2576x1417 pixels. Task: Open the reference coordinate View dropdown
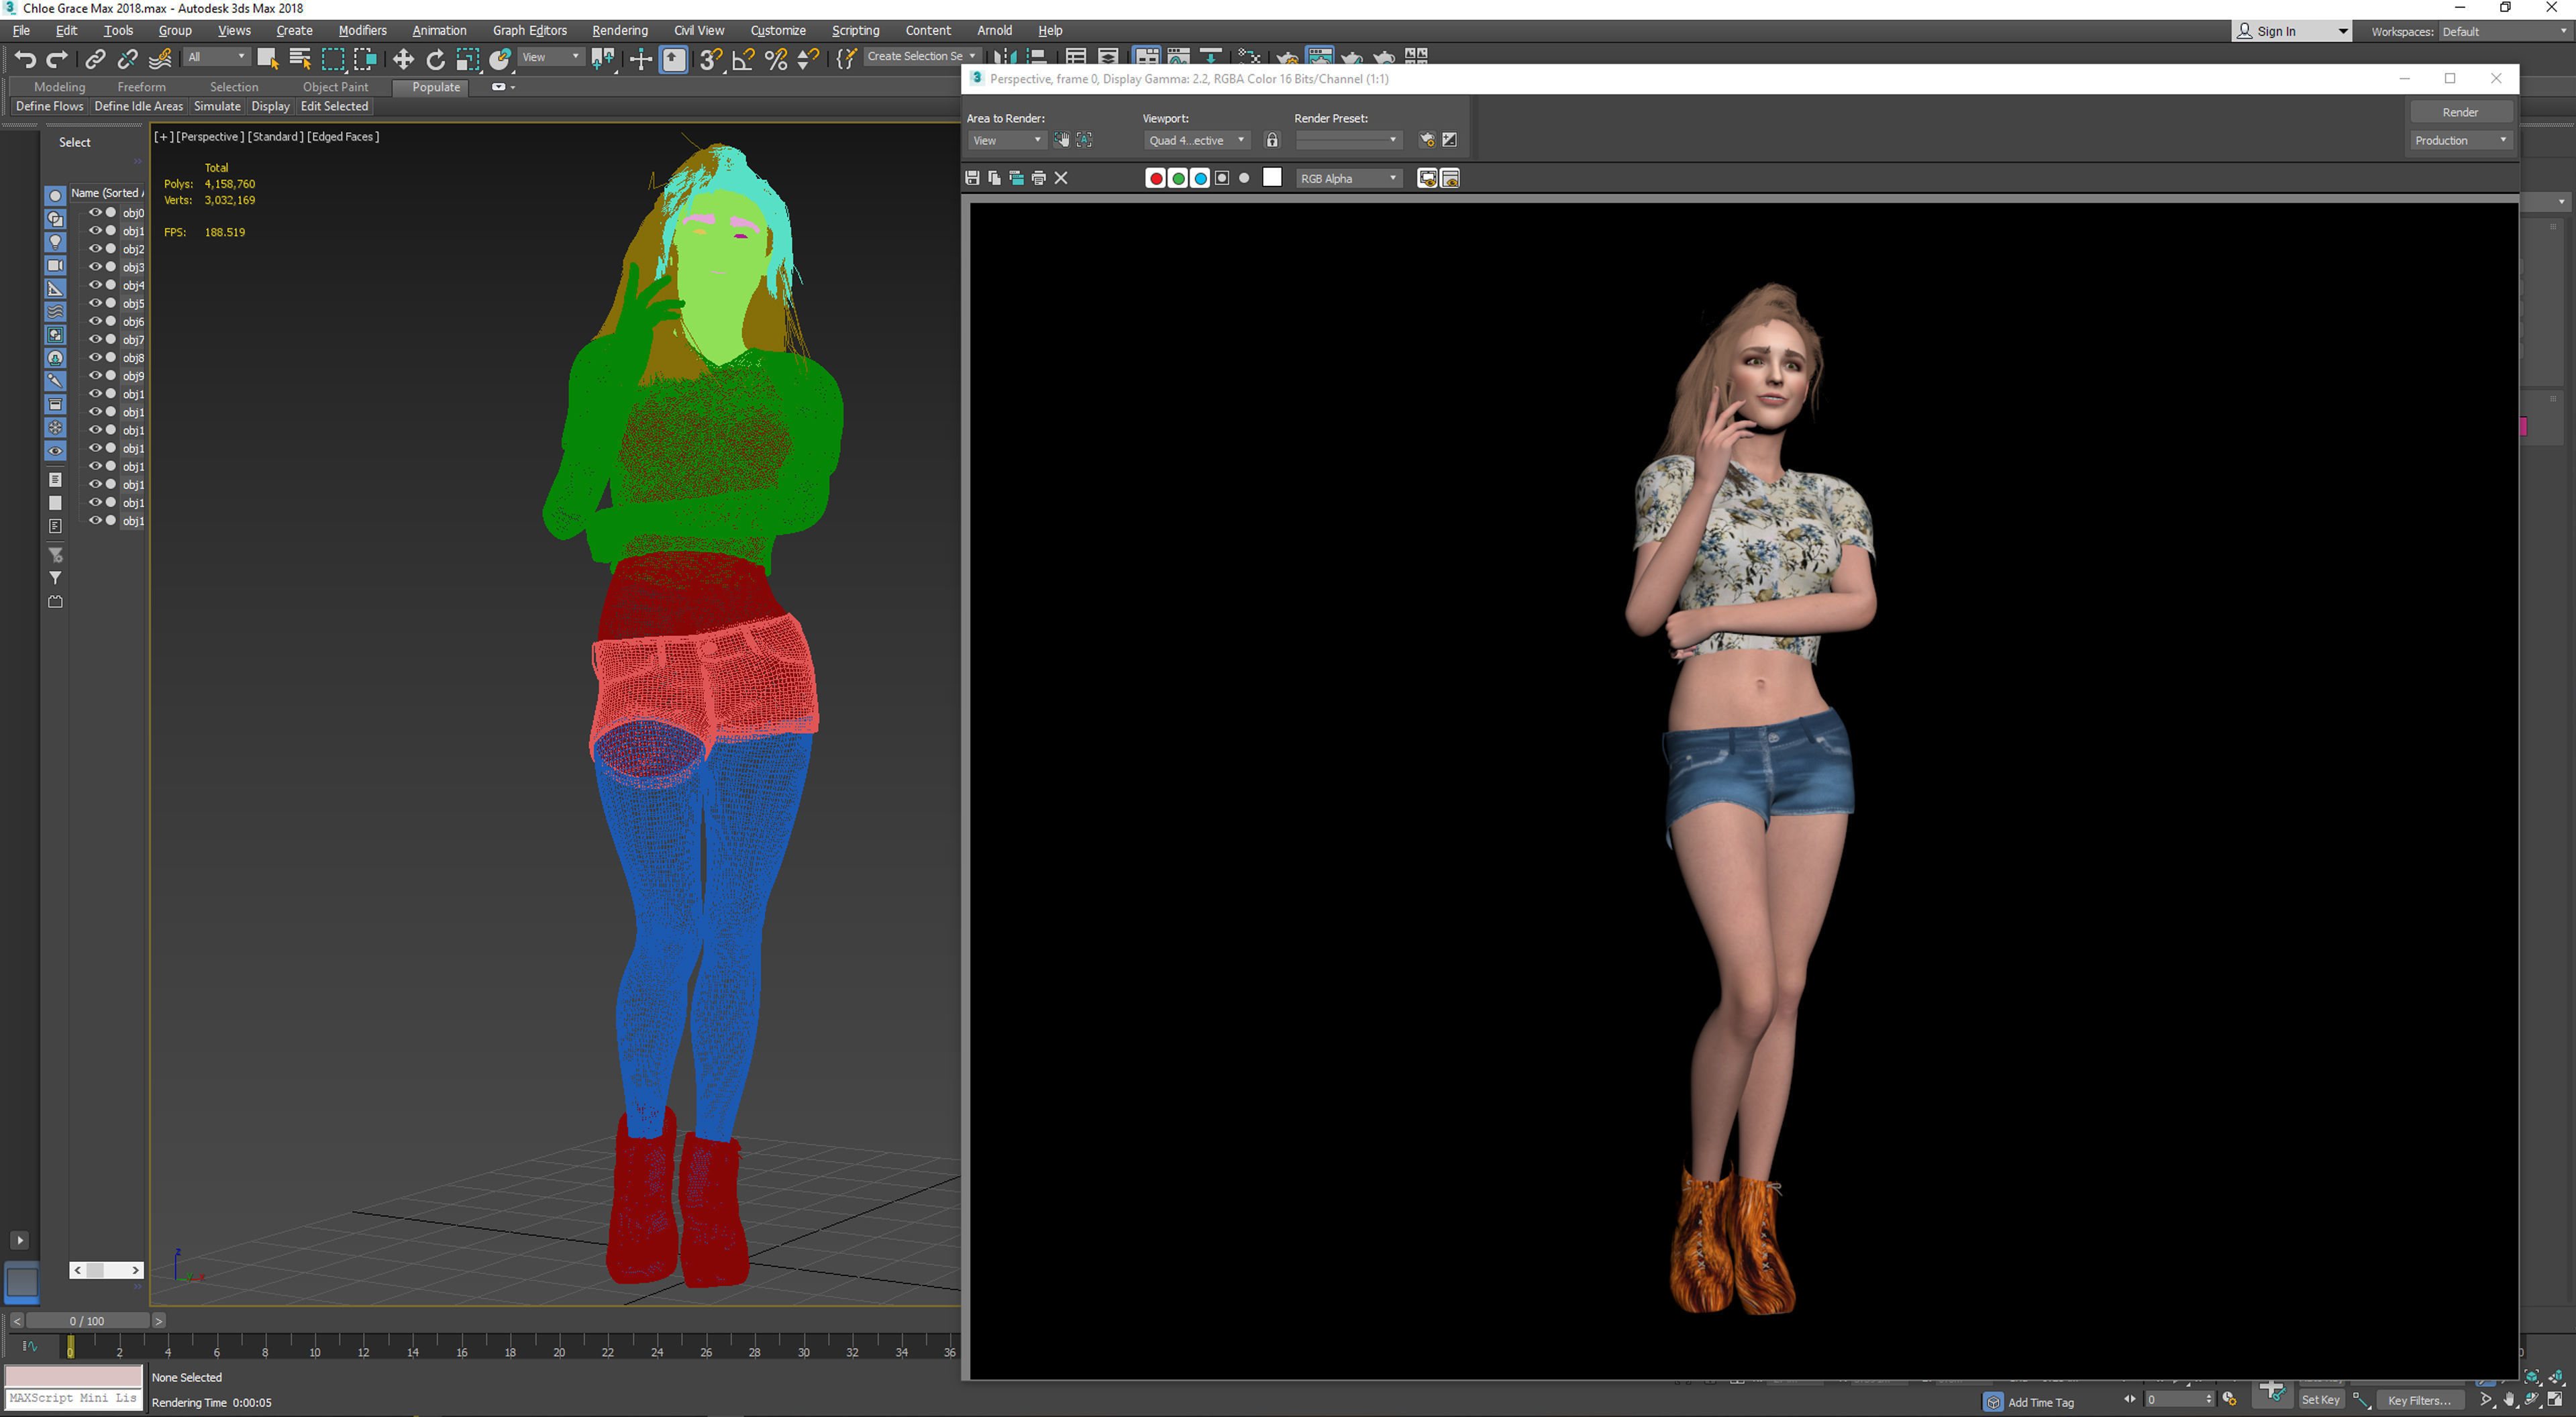tap(551, 57)
